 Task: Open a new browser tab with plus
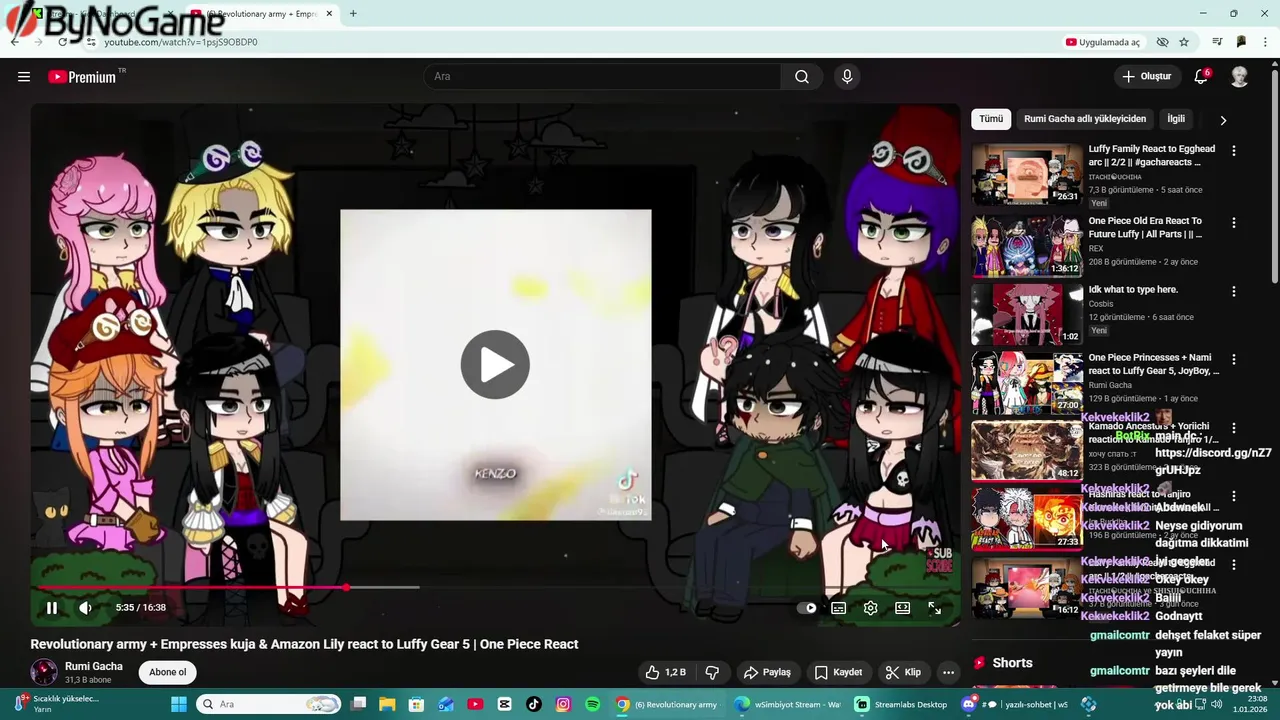(x=353, y=14)
